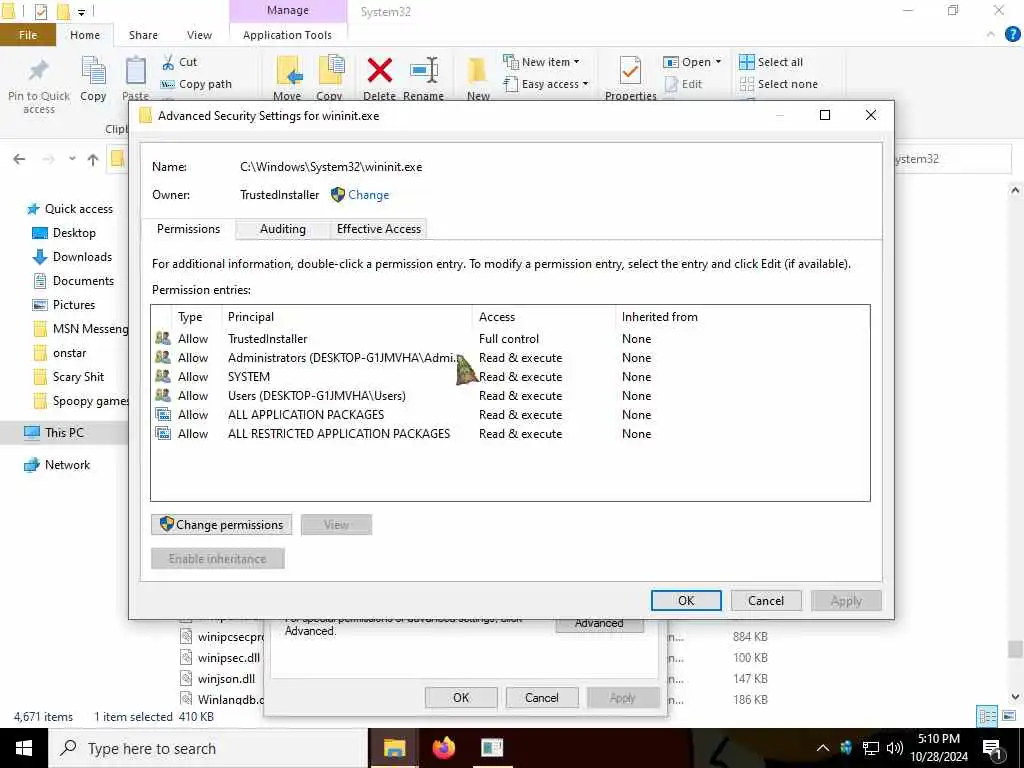Click the Properties checkmark icon
The image size is (1024, 768).
(630, 71)
